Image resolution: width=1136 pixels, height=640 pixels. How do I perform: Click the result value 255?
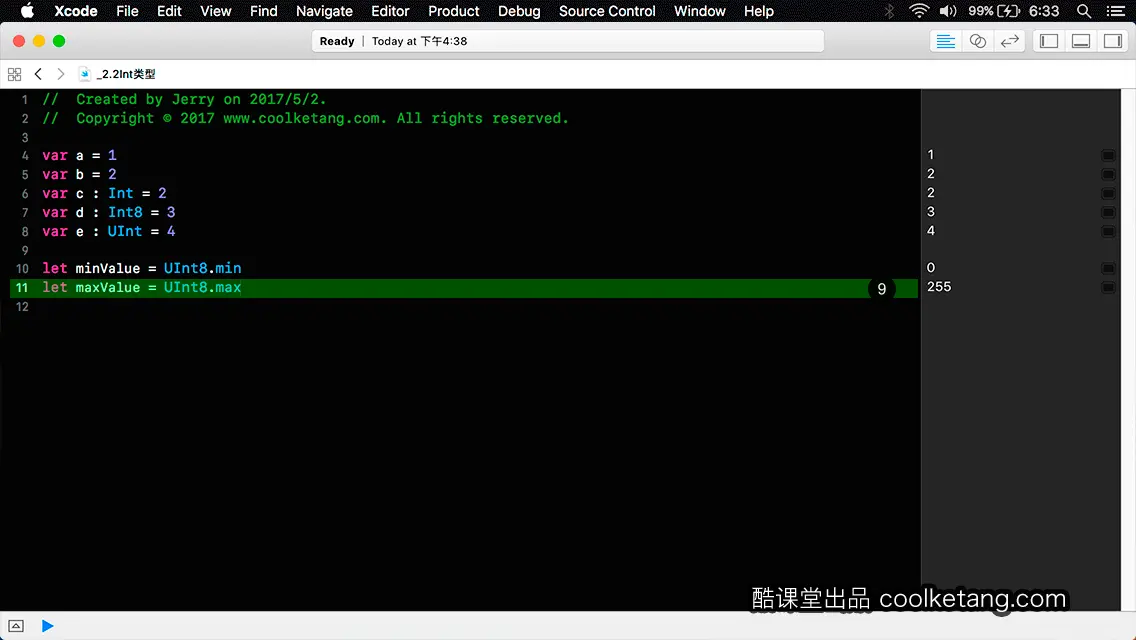click(x=939, y=287)
